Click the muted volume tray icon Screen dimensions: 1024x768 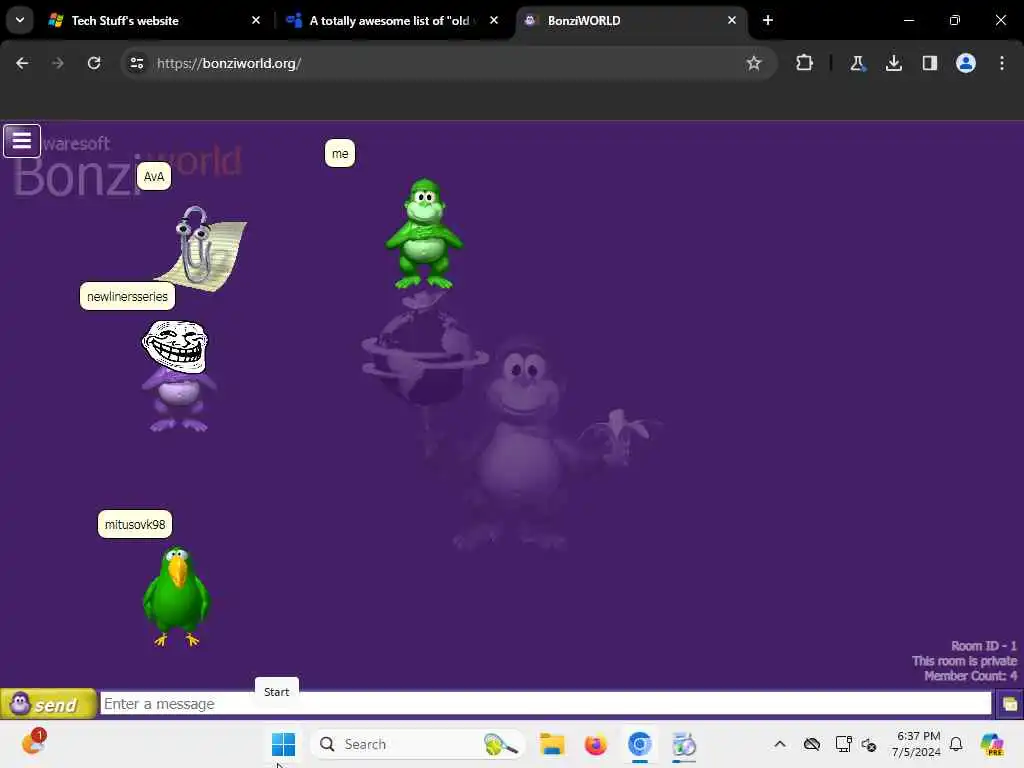coord(869,744)
